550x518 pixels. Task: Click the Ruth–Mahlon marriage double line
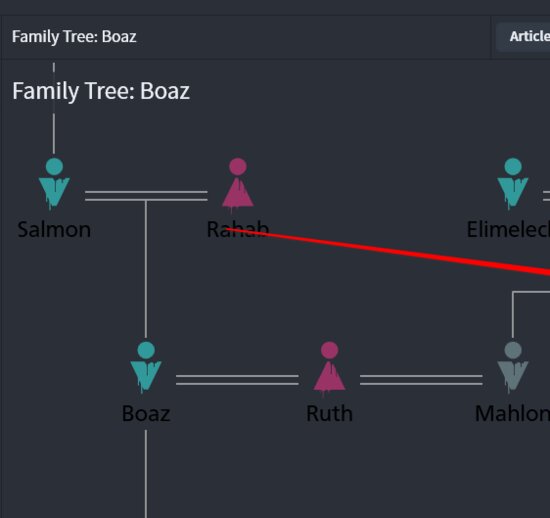[x=421, y=380]
